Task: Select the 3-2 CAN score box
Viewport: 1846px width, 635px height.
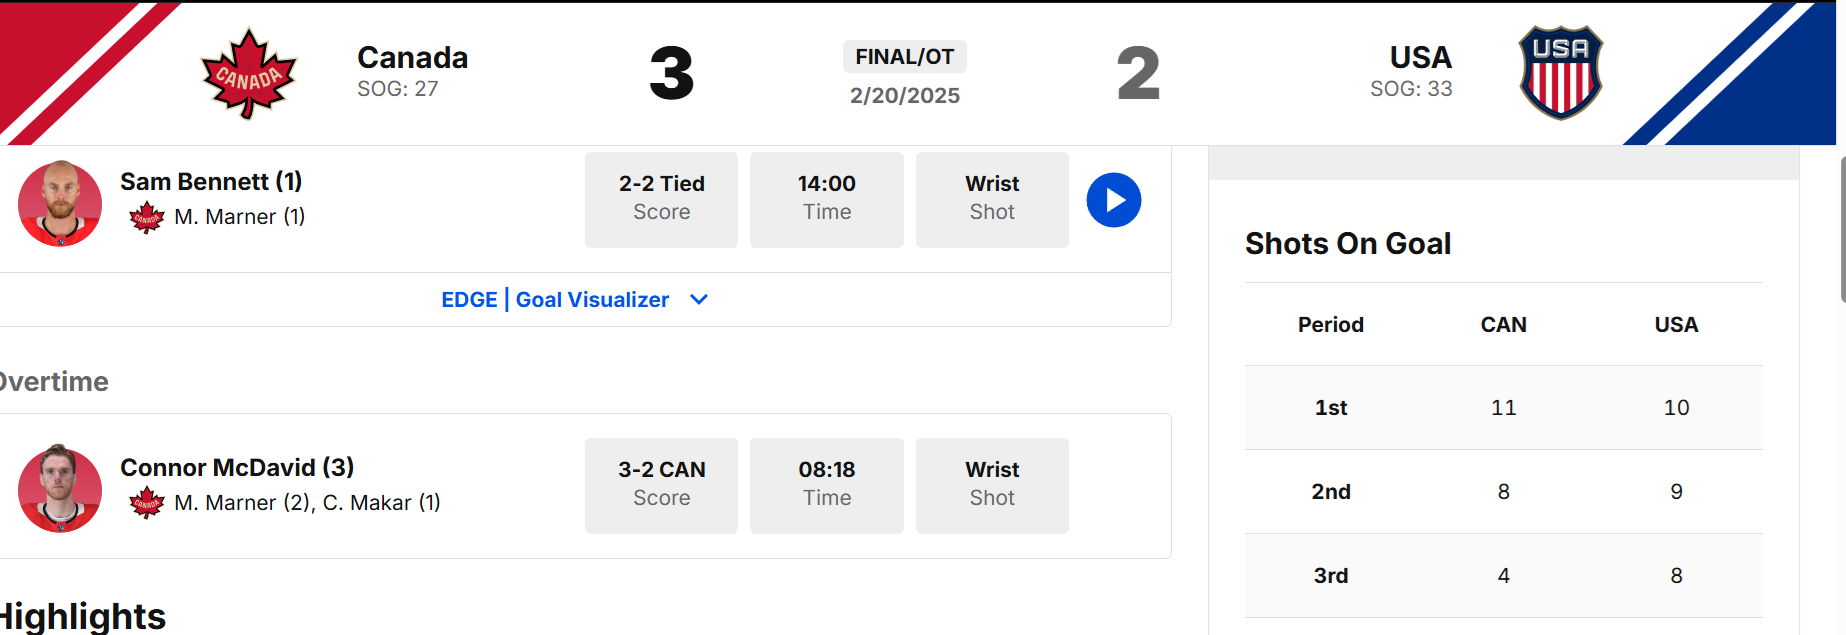Action: coord(661,486)
